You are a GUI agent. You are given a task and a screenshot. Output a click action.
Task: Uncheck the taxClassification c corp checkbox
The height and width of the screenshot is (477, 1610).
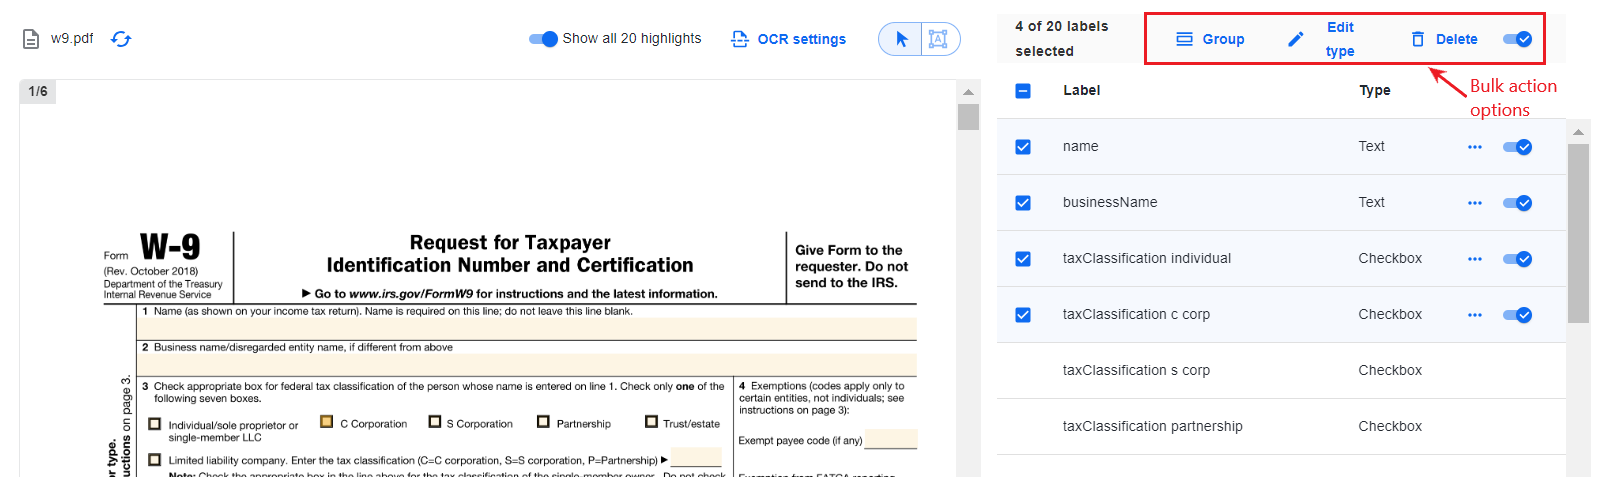tap(1023, 315)
